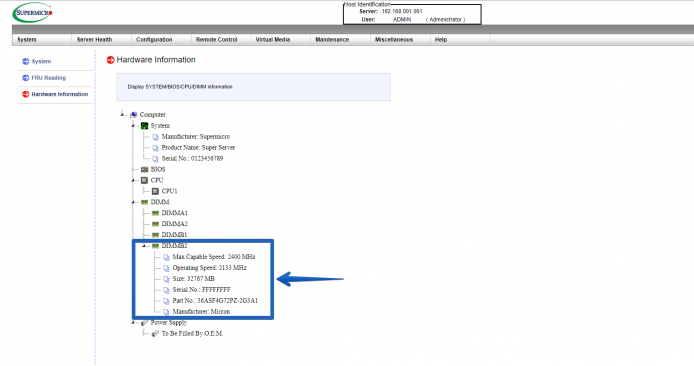This screenshot has height=366, width=694.
Task: Select the green System board icon
Action: tap(144, 126)
